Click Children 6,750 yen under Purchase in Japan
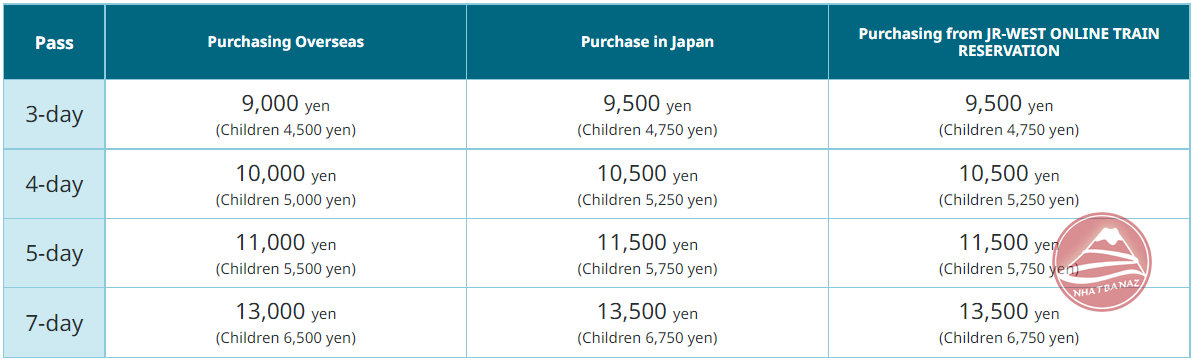 647,338
